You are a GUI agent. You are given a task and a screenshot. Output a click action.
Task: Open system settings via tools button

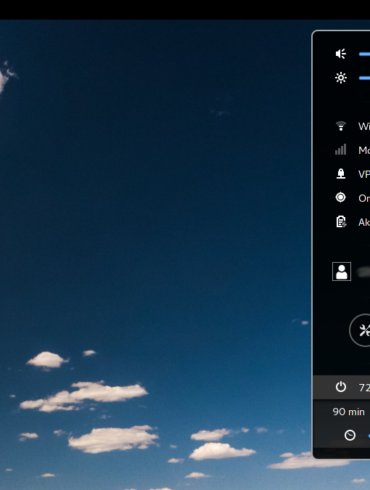click(360, 330)
